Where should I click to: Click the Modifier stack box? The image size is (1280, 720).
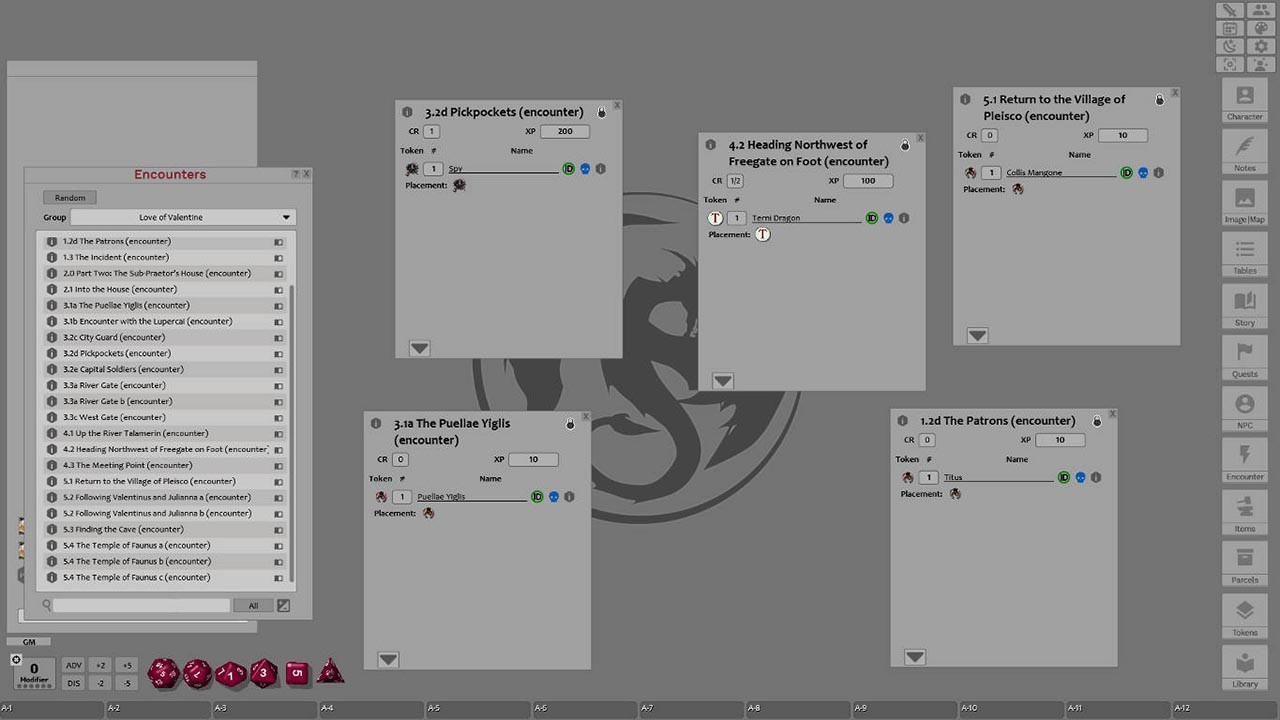coord(33,673)
